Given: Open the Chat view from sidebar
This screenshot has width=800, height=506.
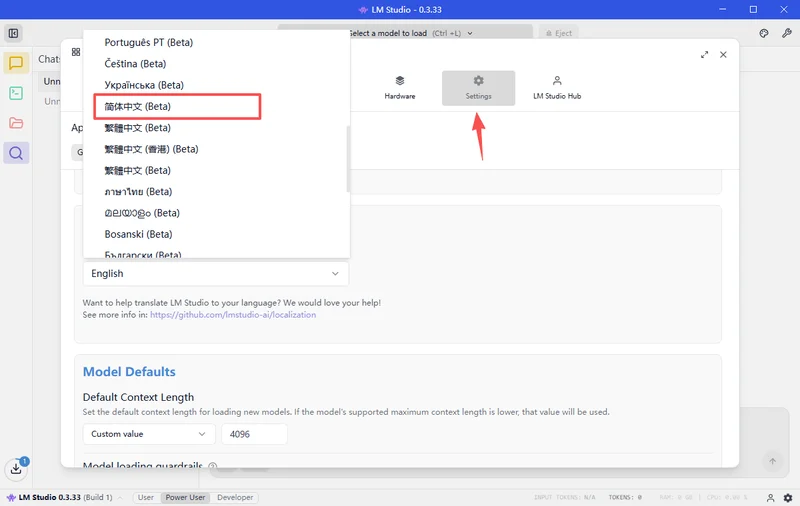Looking at the screenshot, I should [x=16, y=63].
